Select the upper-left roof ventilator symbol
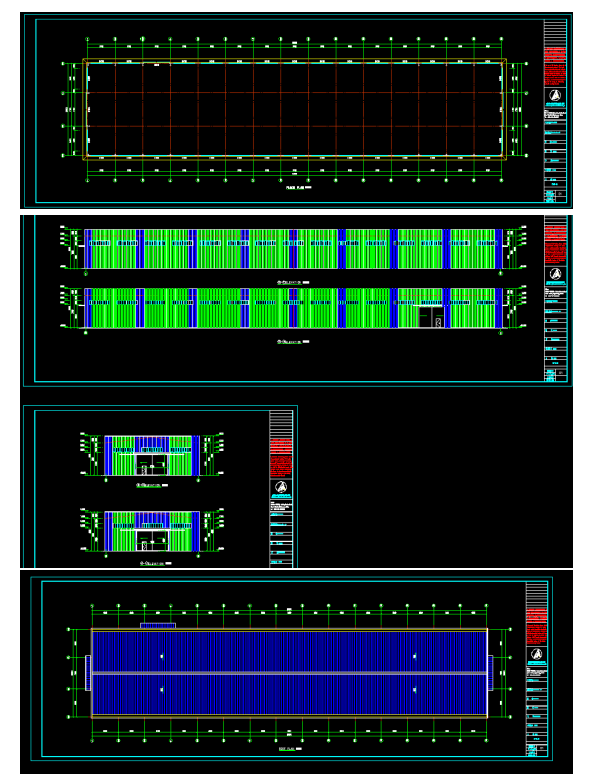Image resolution: width=590 pixels, height=783 pixels. click(162, 657)
